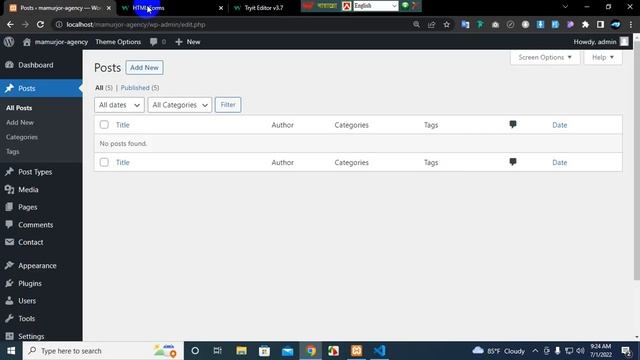The image size is (640, 360).
Task: Sort by Date in header row
Action: (x=560, y=125)
